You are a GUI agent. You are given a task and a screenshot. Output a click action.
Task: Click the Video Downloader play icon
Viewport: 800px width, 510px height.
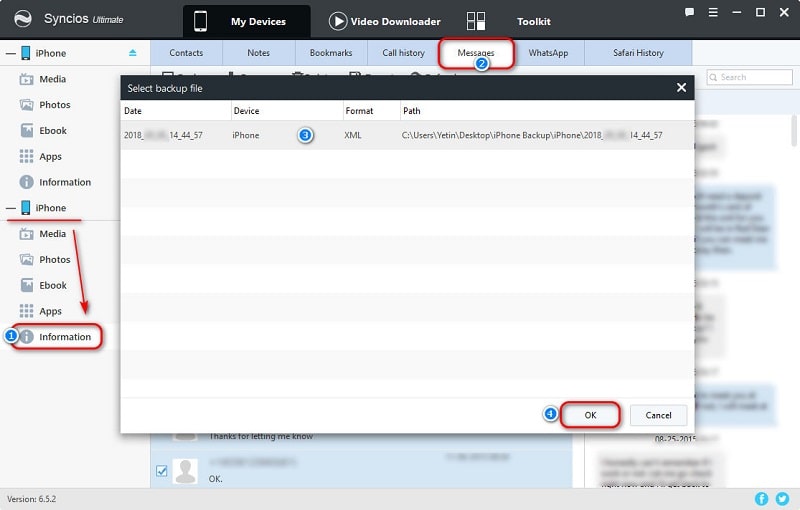[x=337, y=21]
